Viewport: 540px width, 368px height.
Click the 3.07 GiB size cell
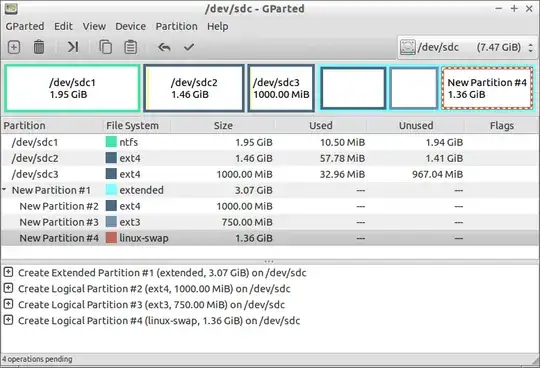coord(253,190)
